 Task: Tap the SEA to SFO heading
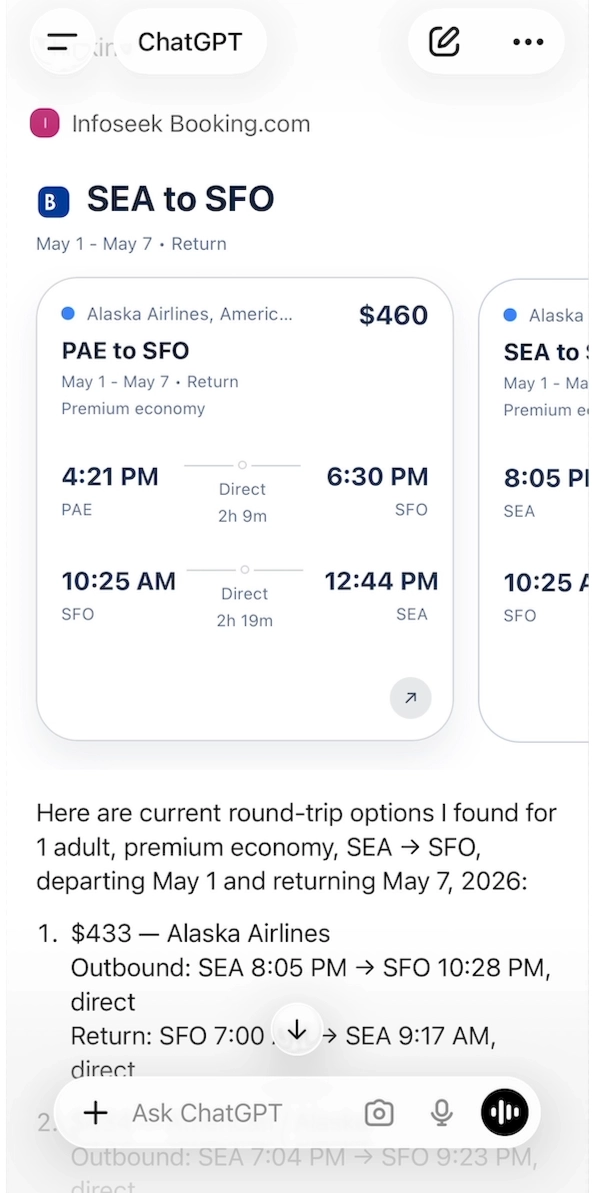click(181, 199)
